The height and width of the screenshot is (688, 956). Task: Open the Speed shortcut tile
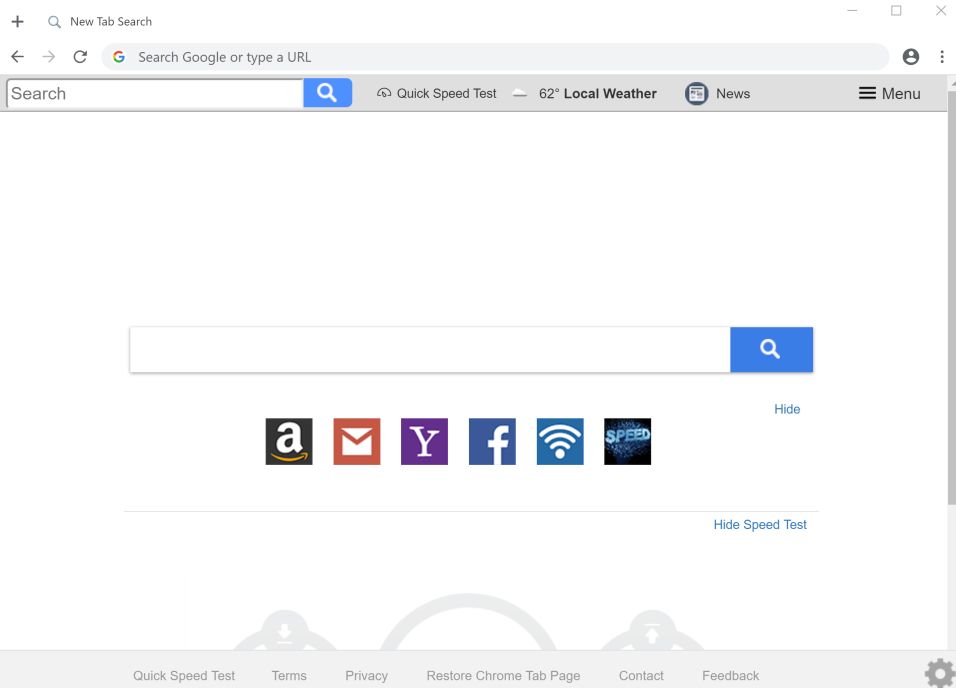click(x=627, y=441)
